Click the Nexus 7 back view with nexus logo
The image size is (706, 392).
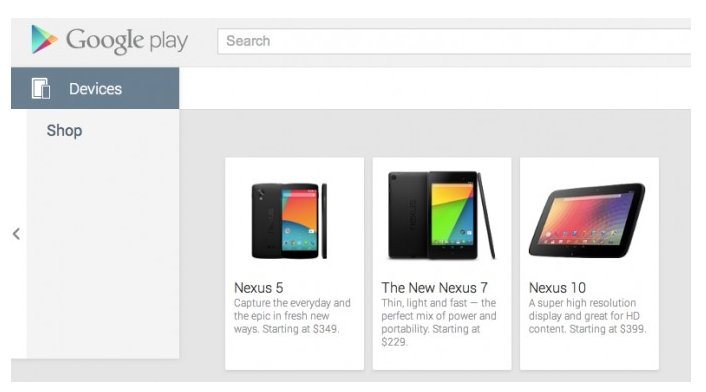coord(407,215)
